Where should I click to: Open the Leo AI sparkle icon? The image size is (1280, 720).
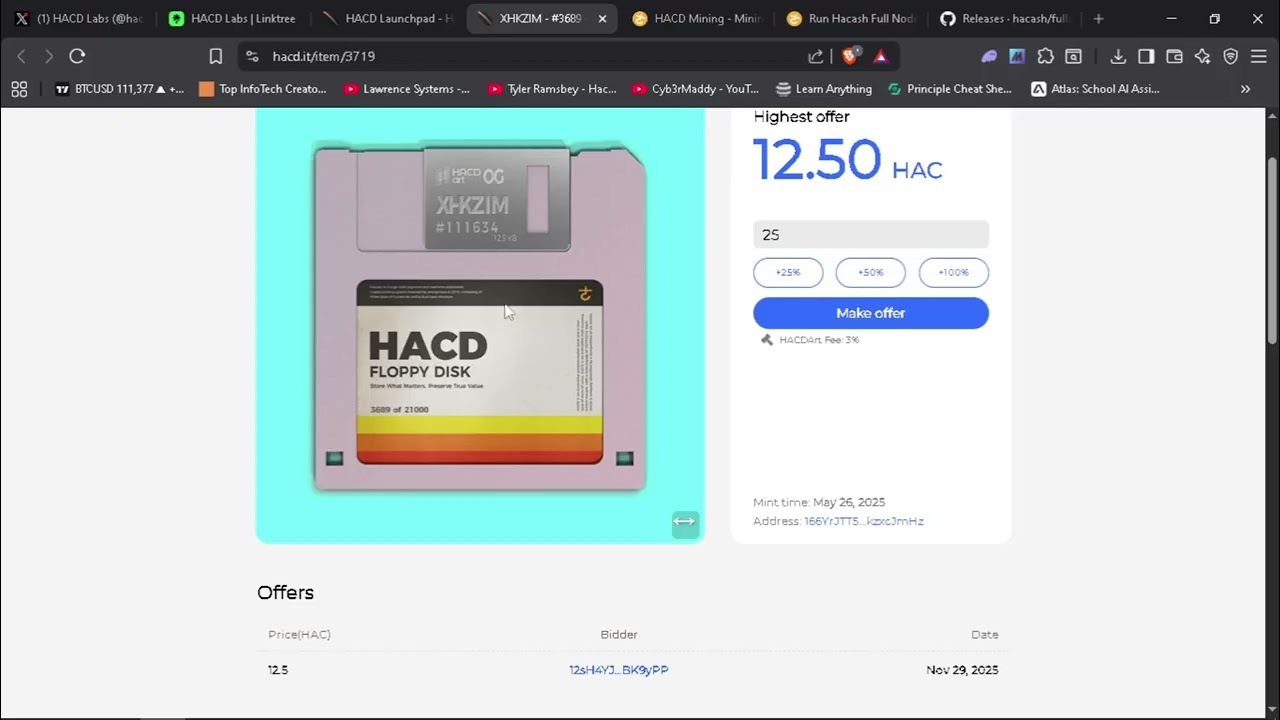point(1202,57)
